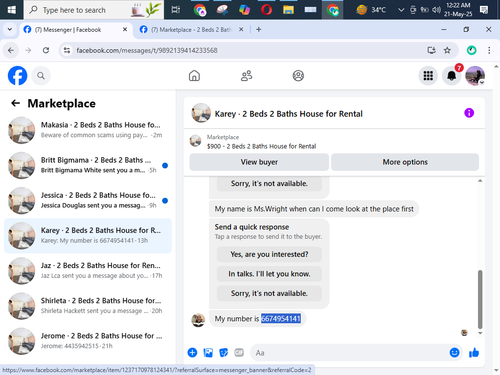This screenshot has width=500, height=375.
Task: Open the nine-dot Menu grid icon
Action: (x=428, y=76)
